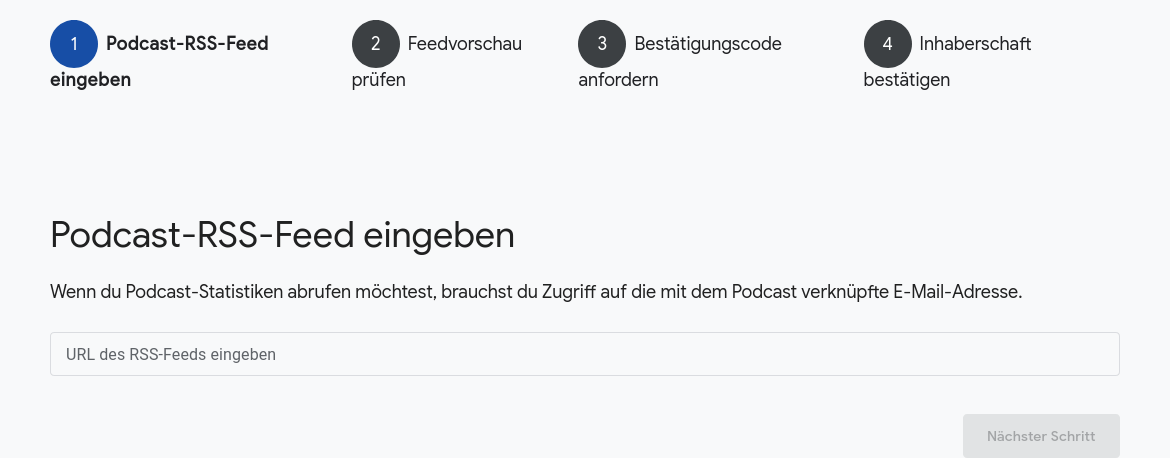This screenshot has width=1170, height=458.
Task: Click the word 'anfordern' under step 3
Action: (x=619, y=80)
